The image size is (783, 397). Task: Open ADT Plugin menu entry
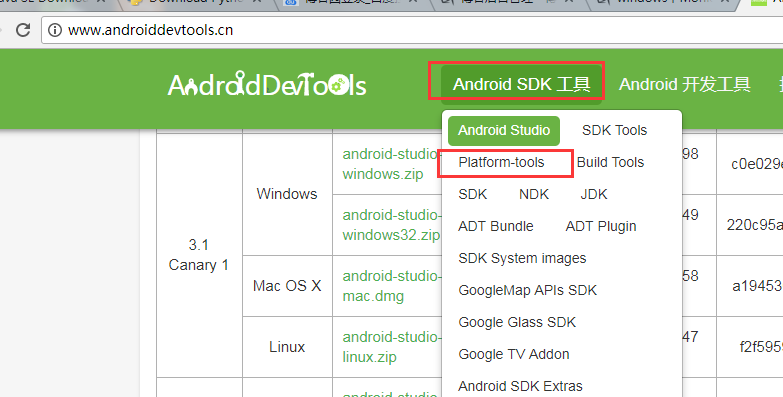point(601,226)
